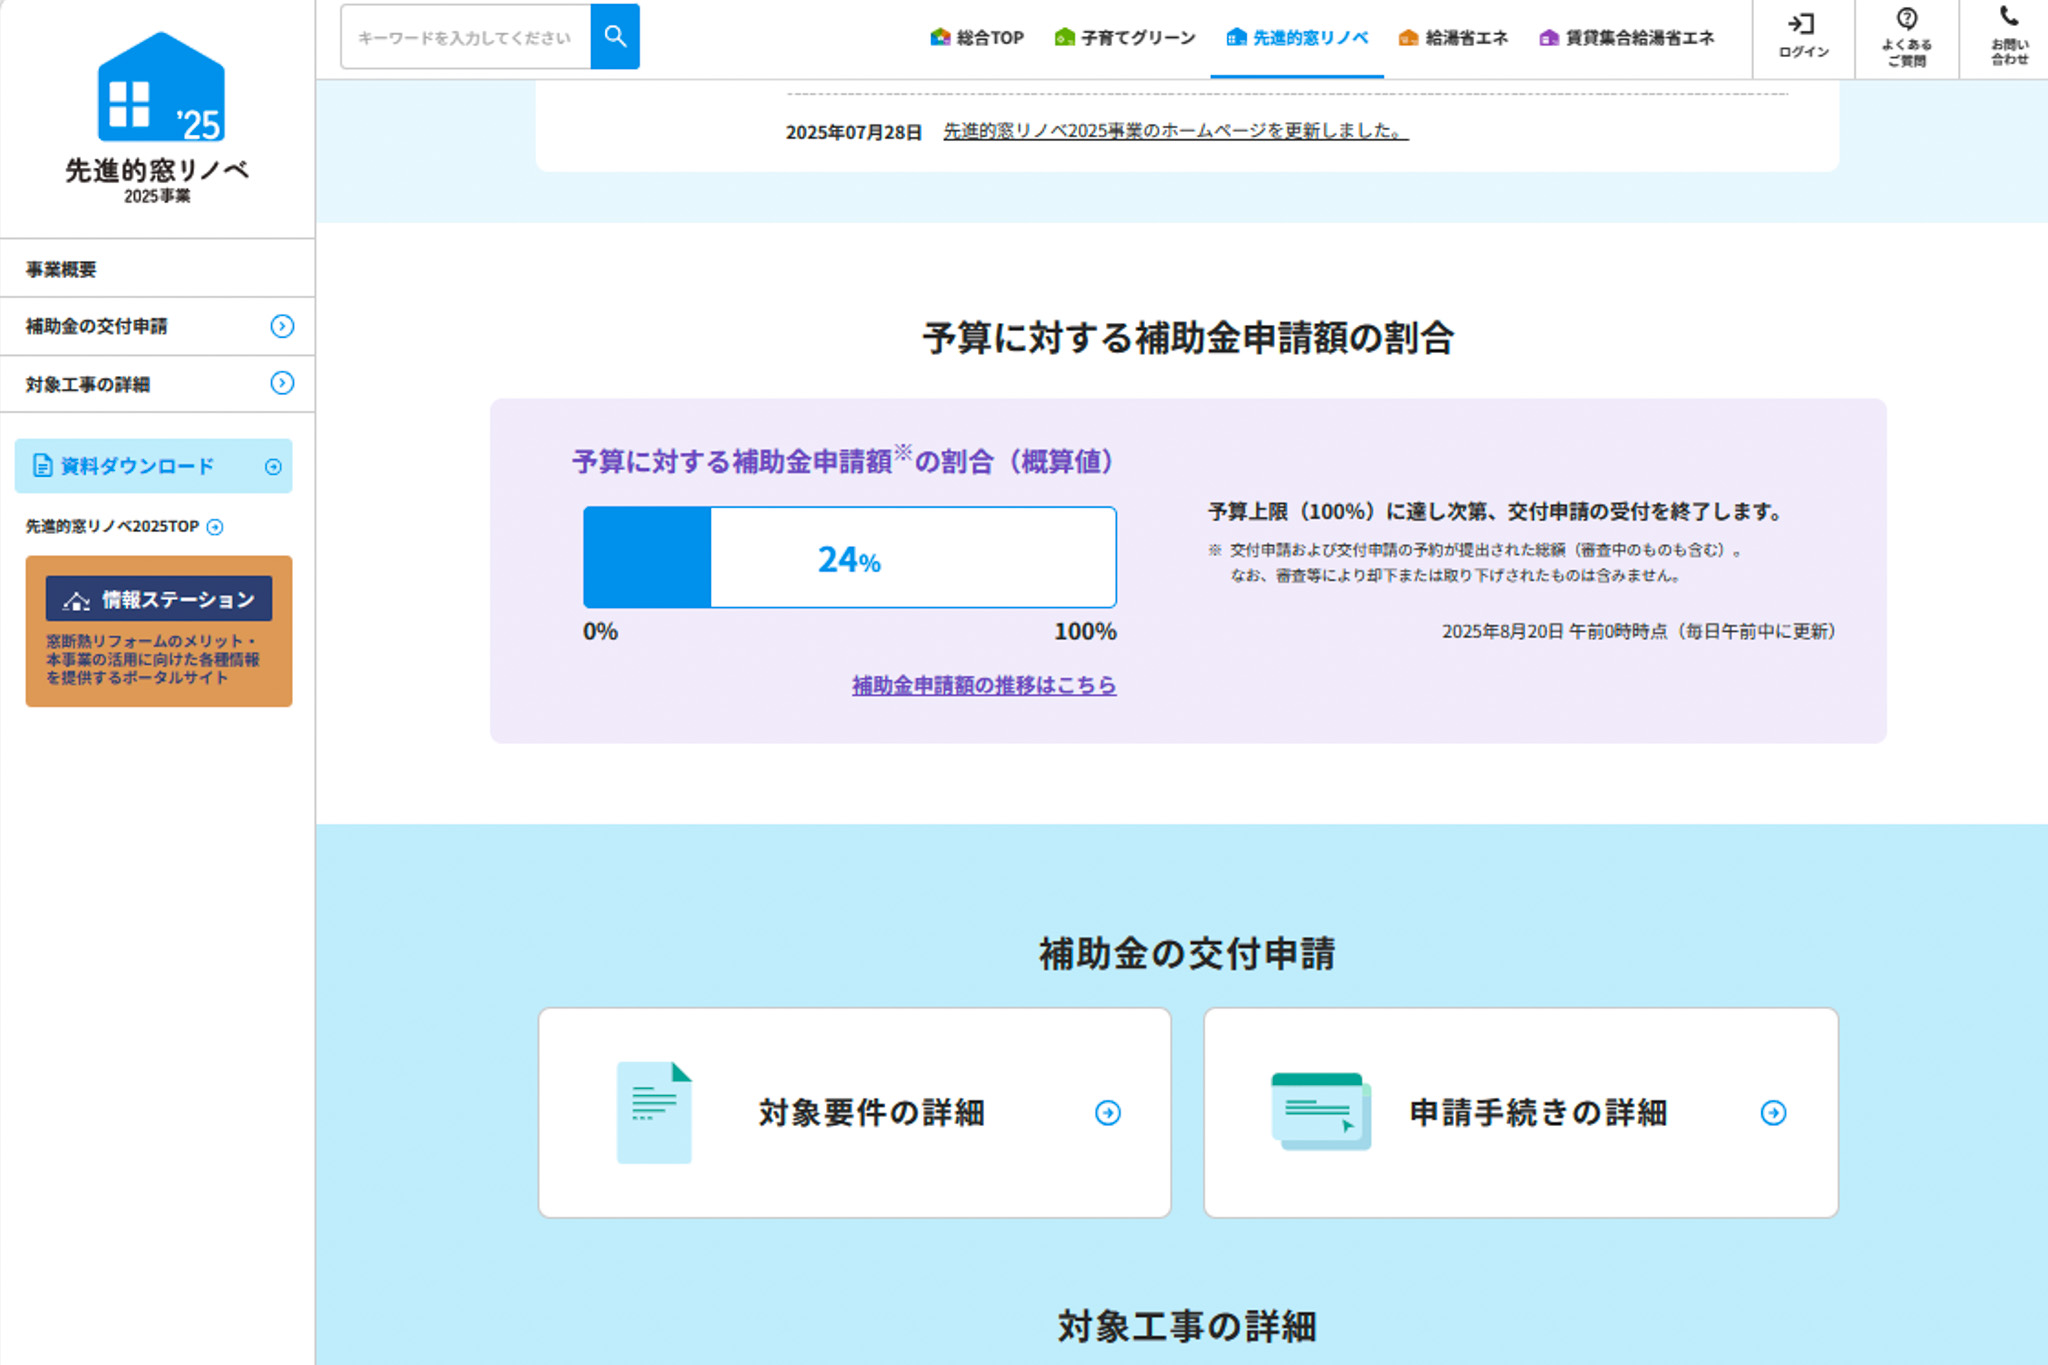Focus the keyword search input field

[x=465, y=38]
